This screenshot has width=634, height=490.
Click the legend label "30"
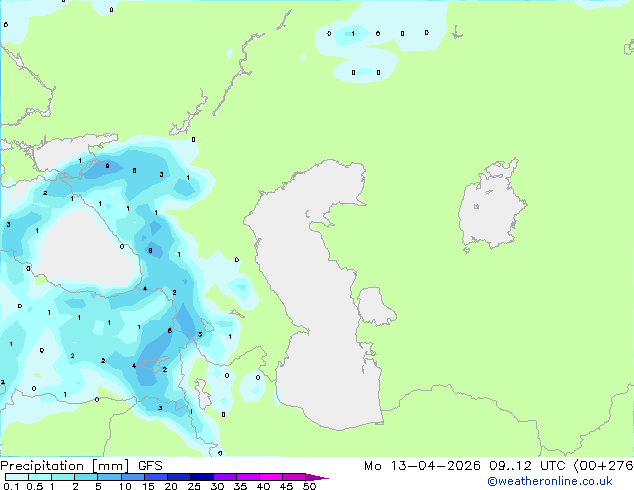217,486
